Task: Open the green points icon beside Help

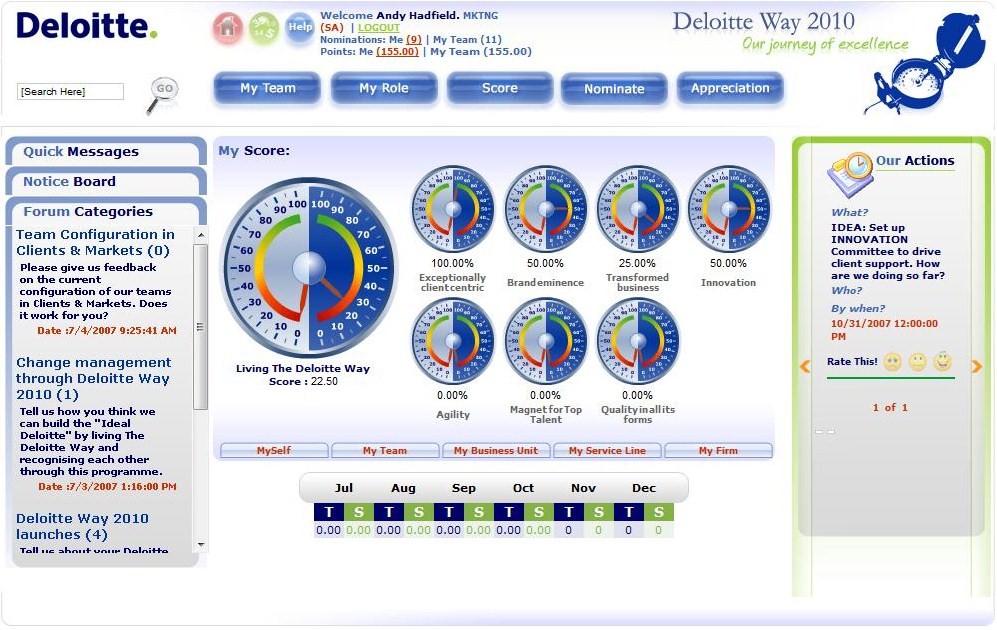Action: pyautogui.click(x=263, y=29)
